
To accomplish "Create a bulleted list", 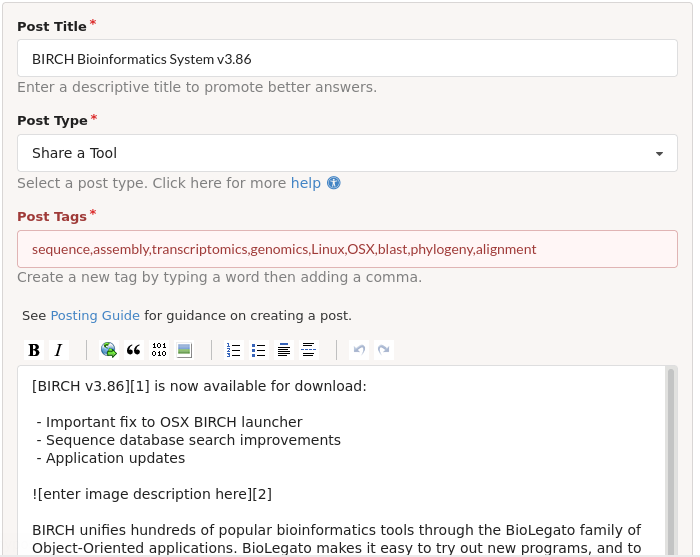I will [258, 350].
